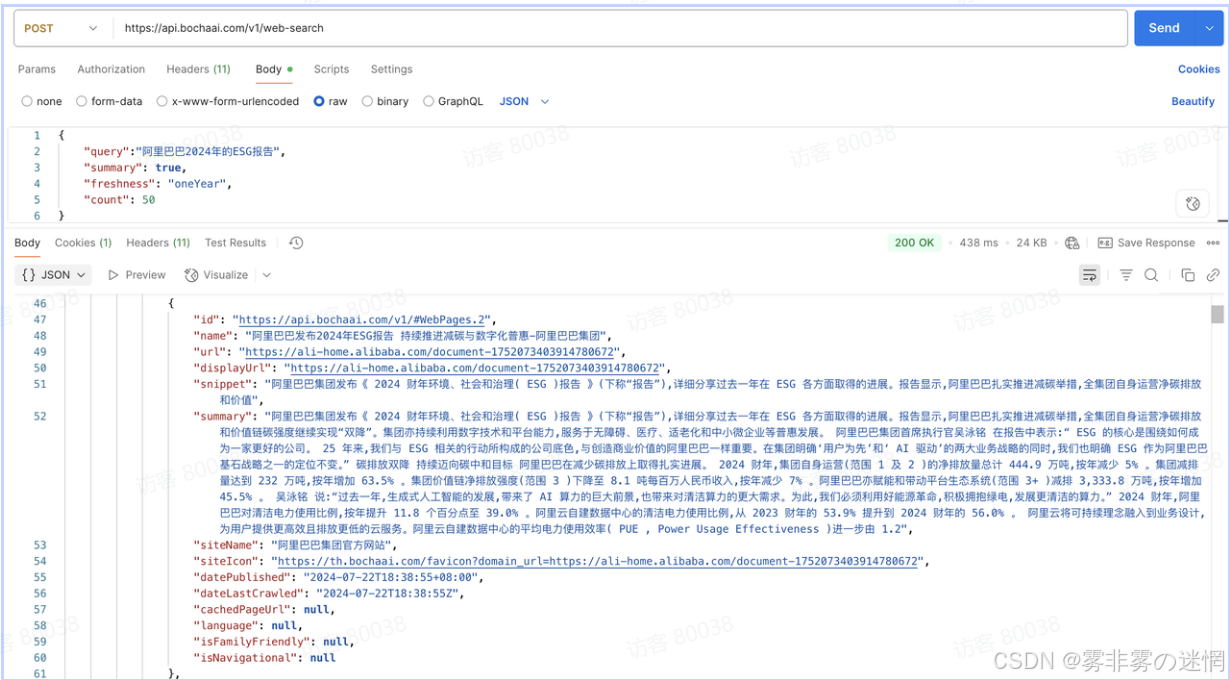Image resolution: width=1229 pixels, height=680 pixels.
Task: Switch to the Authorization tab
Action: 111,69
